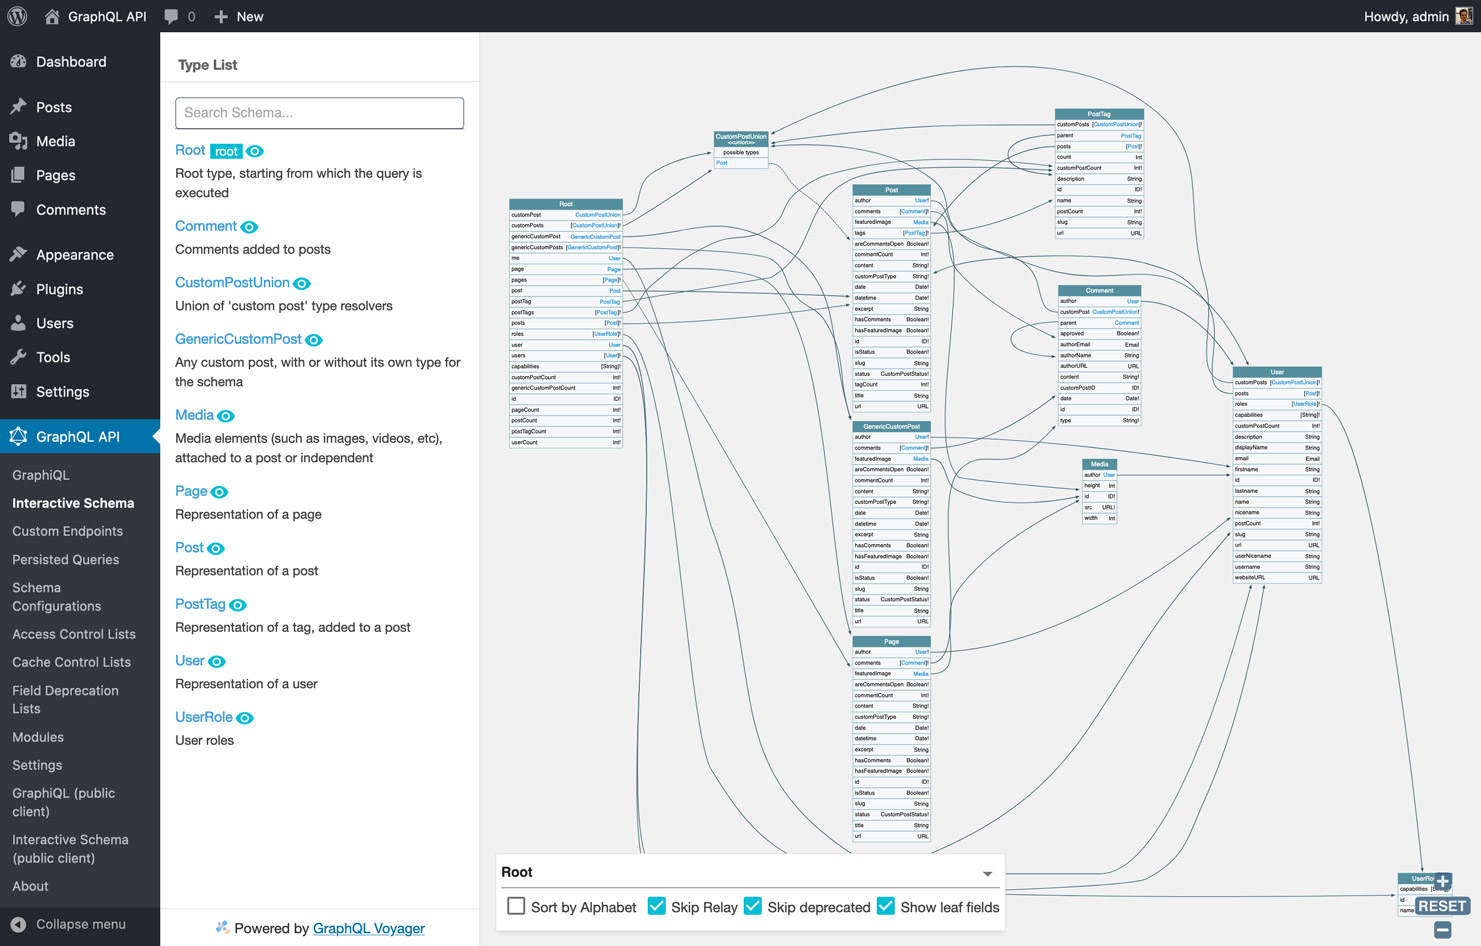
Task: Select the Media node header in graph
Action: (1099, 464)
